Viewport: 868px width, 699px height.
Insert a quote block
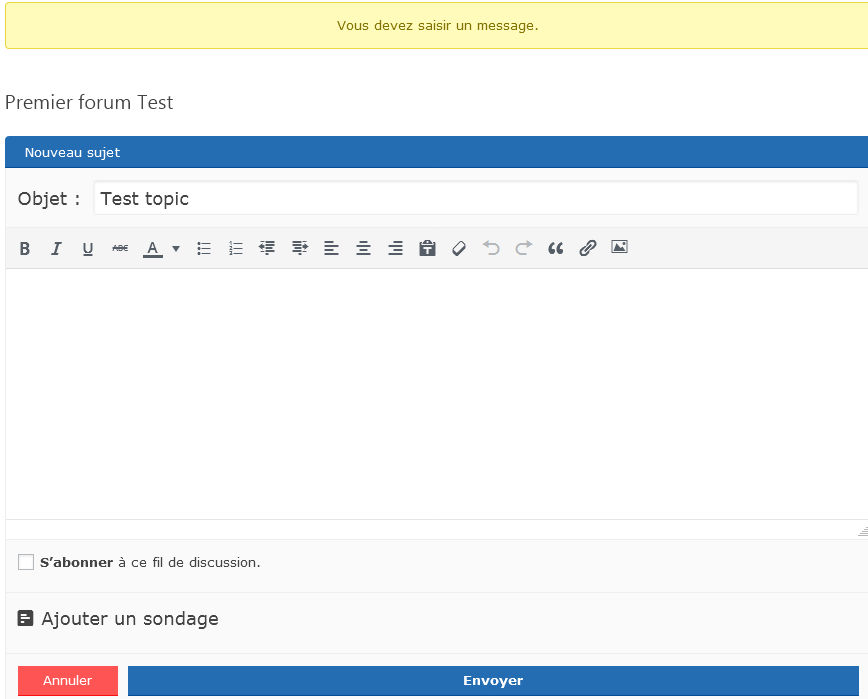click(556, 248)
